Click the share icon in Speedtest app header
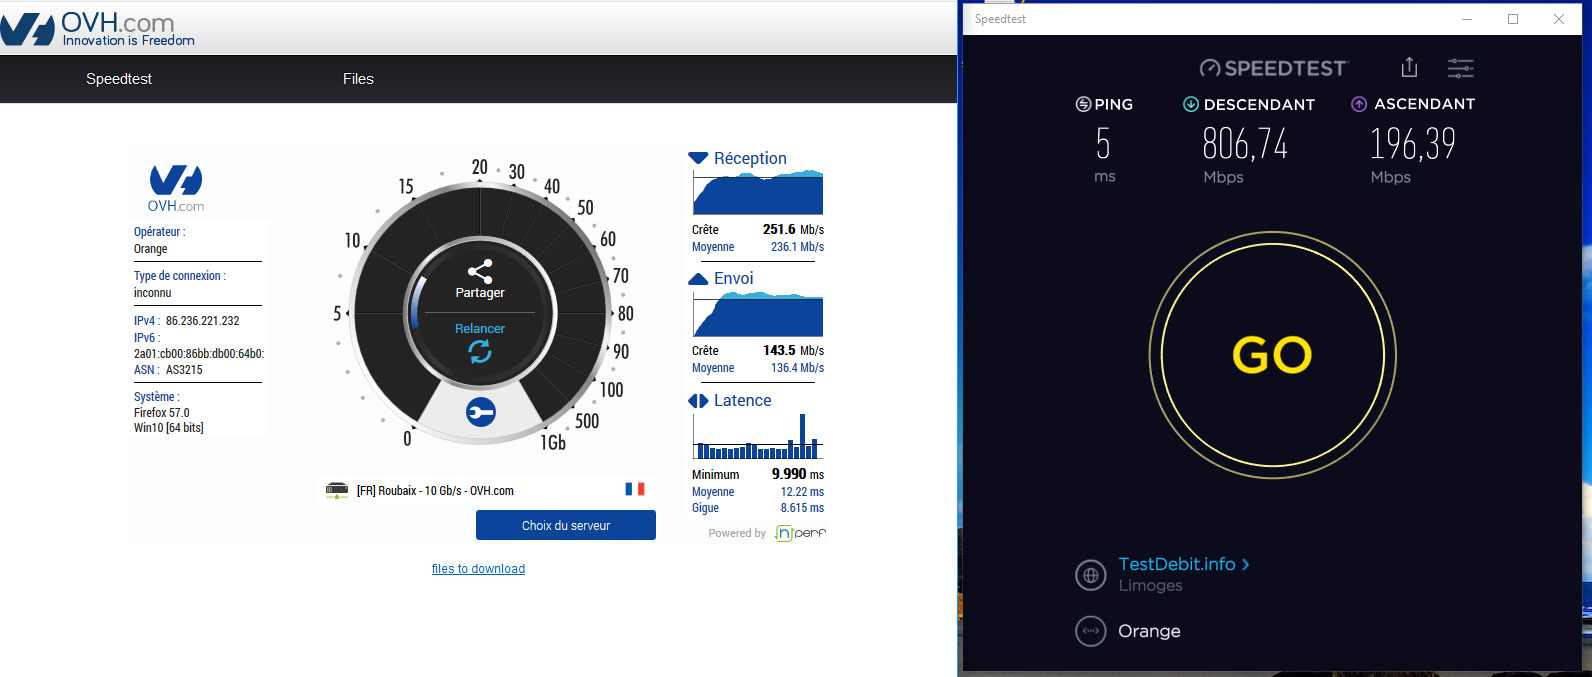Viewport: 1592px width, 677px height. coord(1409,67)
